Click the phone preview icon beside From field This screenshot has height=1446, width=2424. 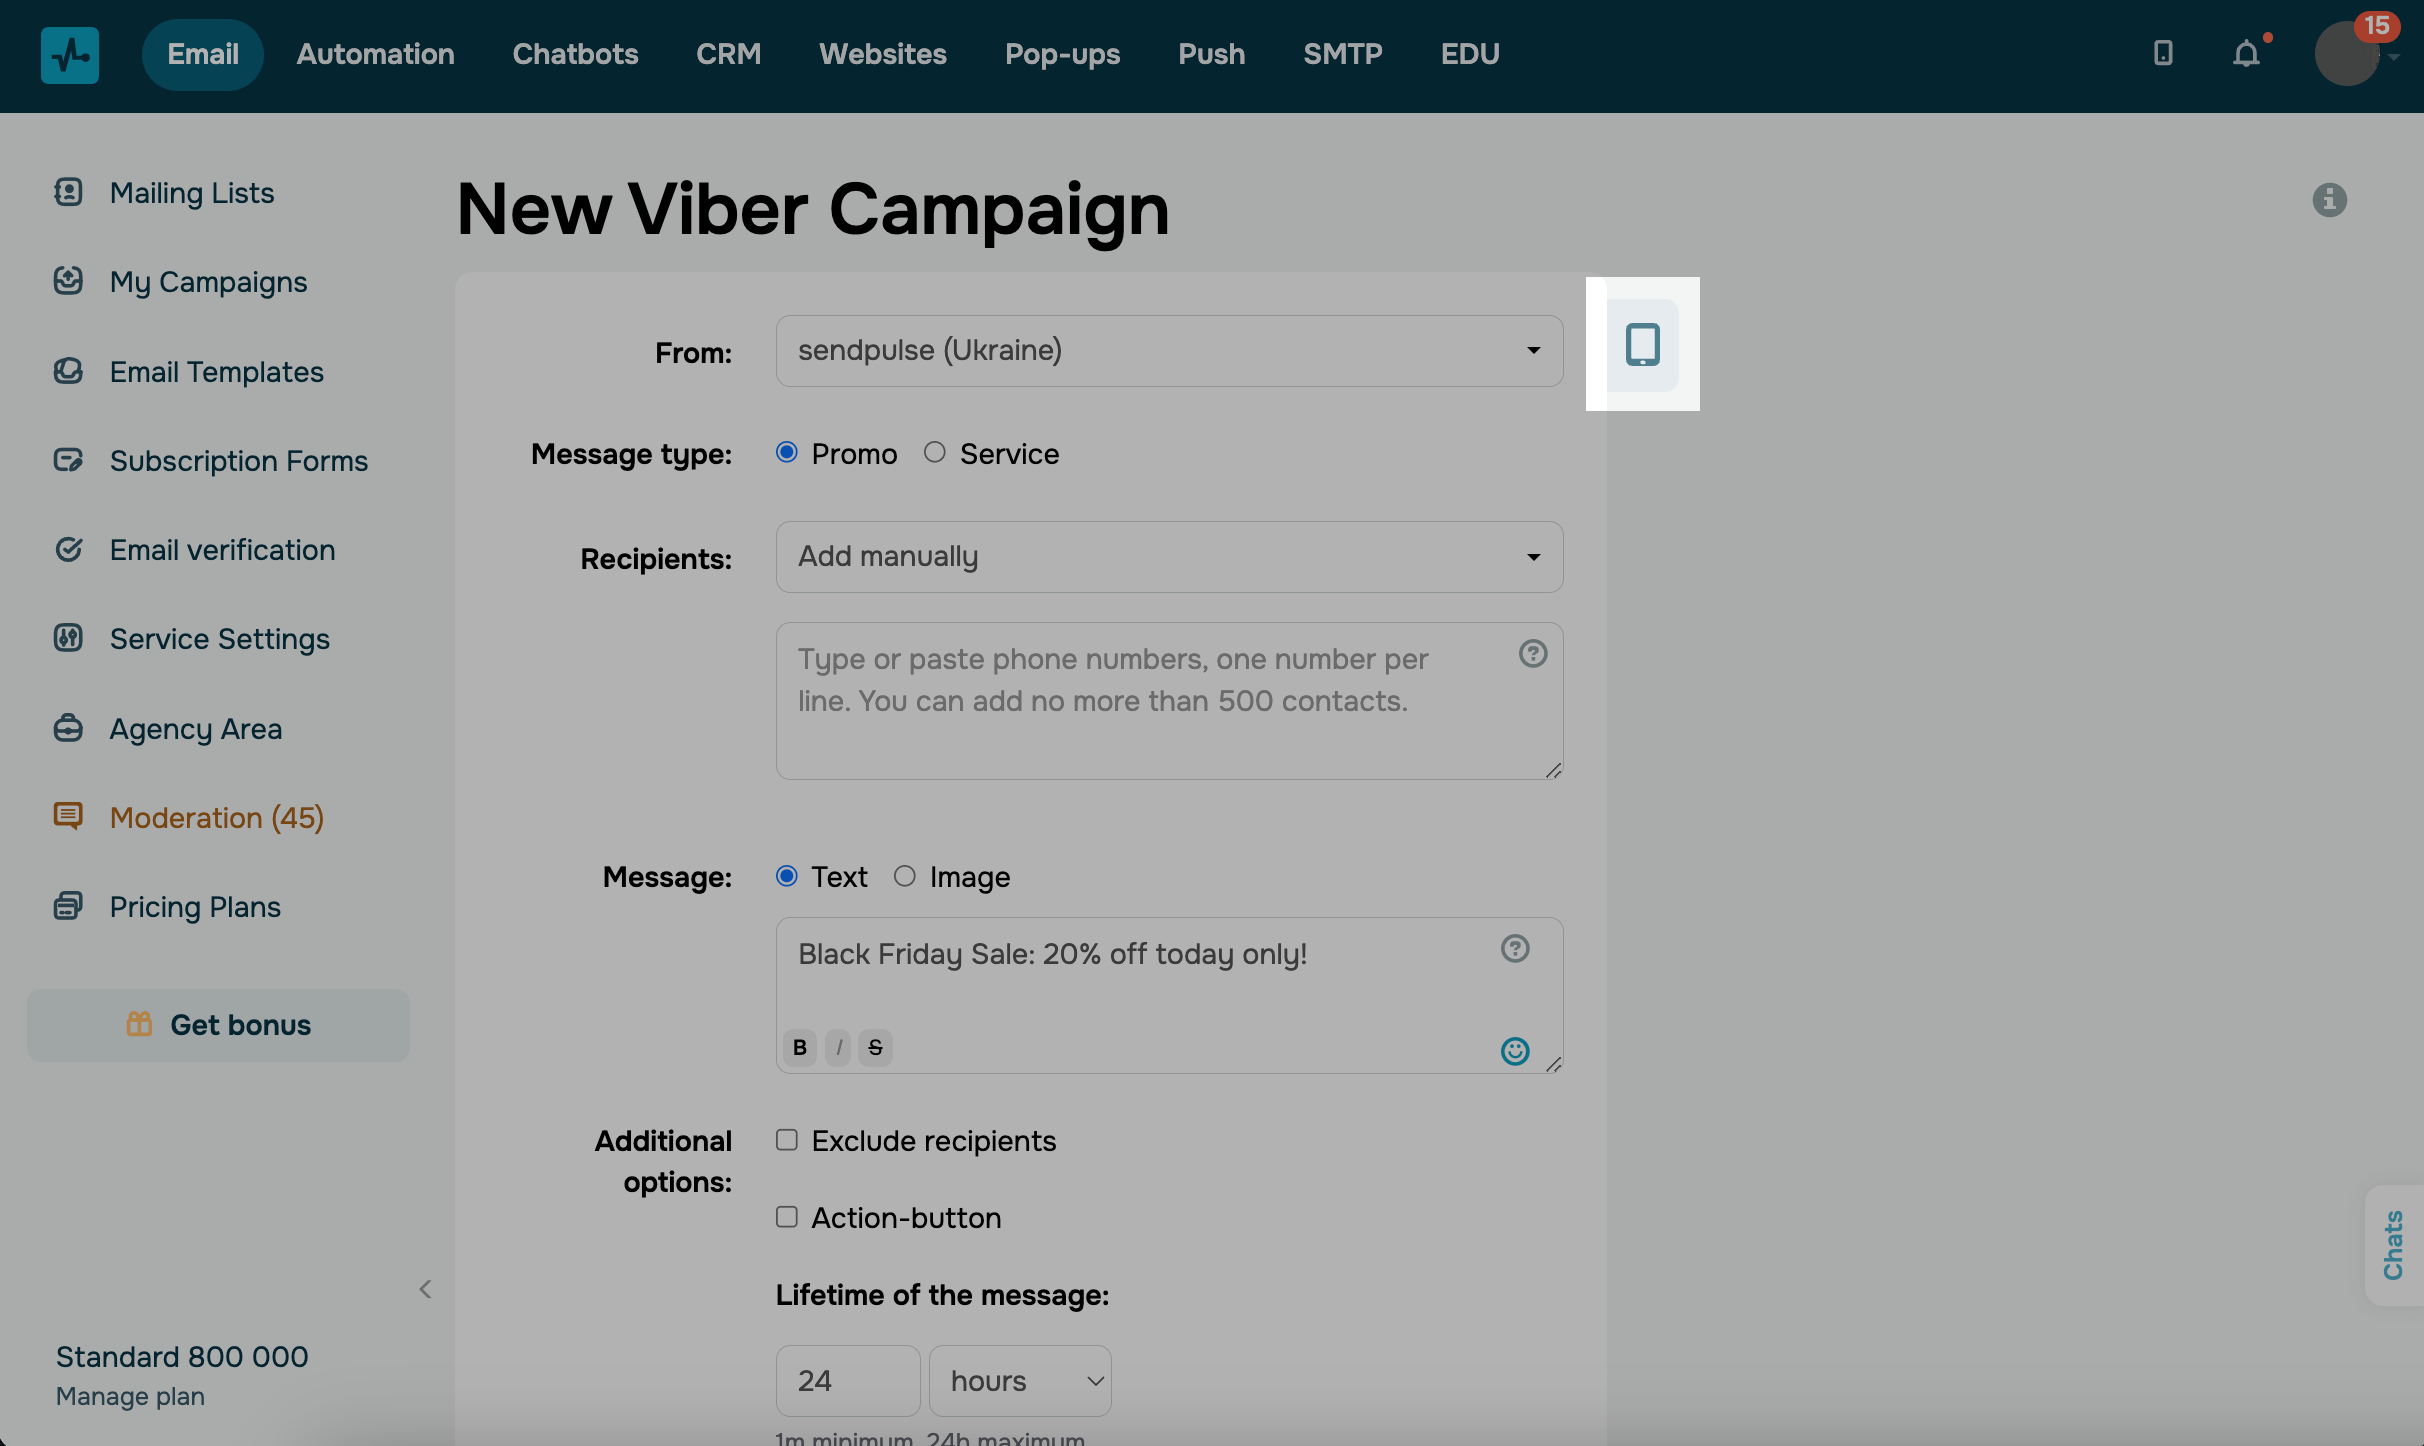(1642, 345)
